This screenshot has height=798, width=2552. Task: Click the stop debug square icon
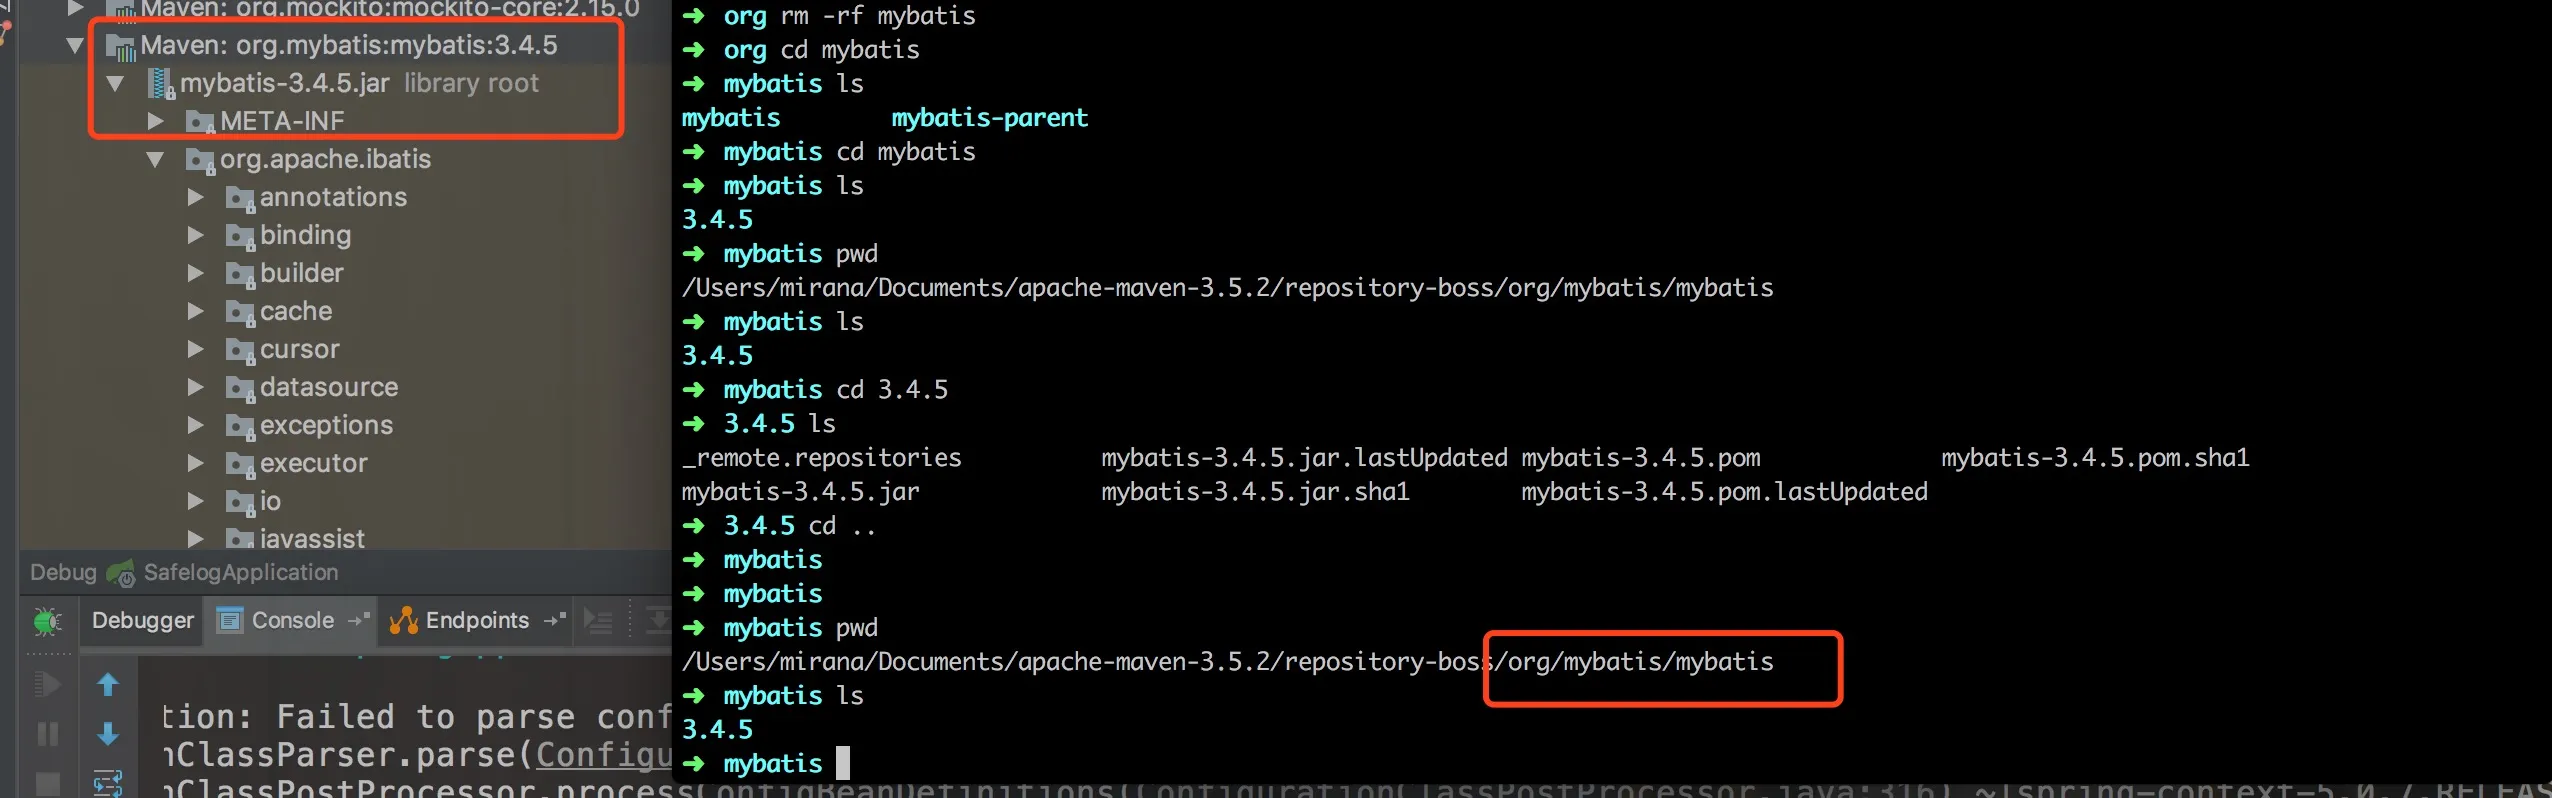pyautogui.click(x=46, y=783)
